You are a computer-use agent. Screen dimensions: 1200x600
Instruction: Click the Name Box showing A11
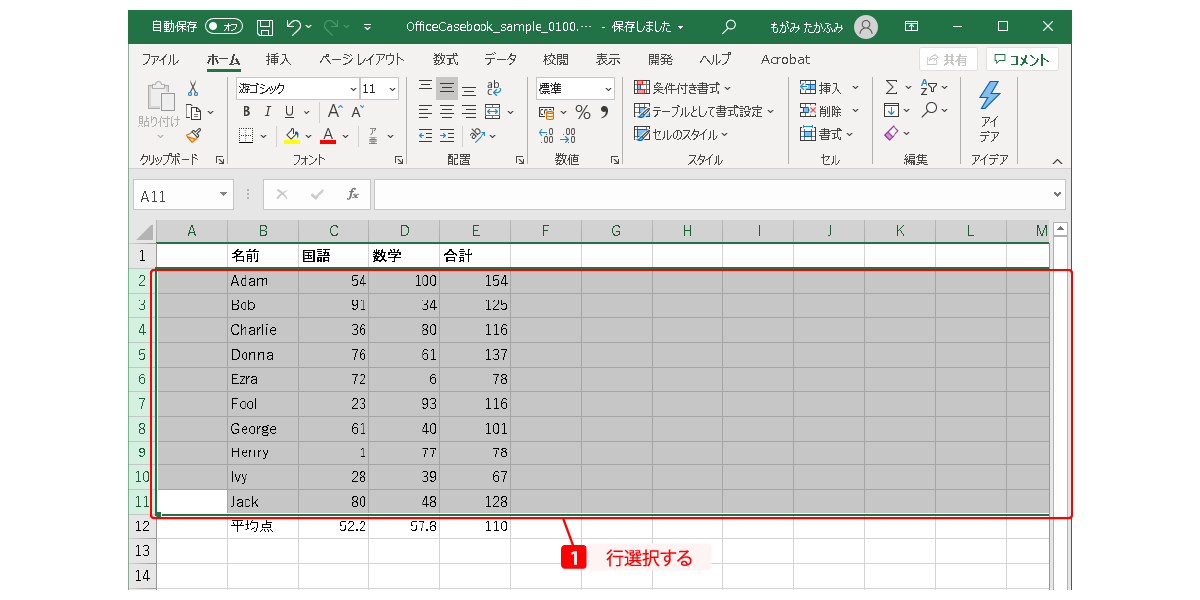pyautogui.click(x=175, y=196)
